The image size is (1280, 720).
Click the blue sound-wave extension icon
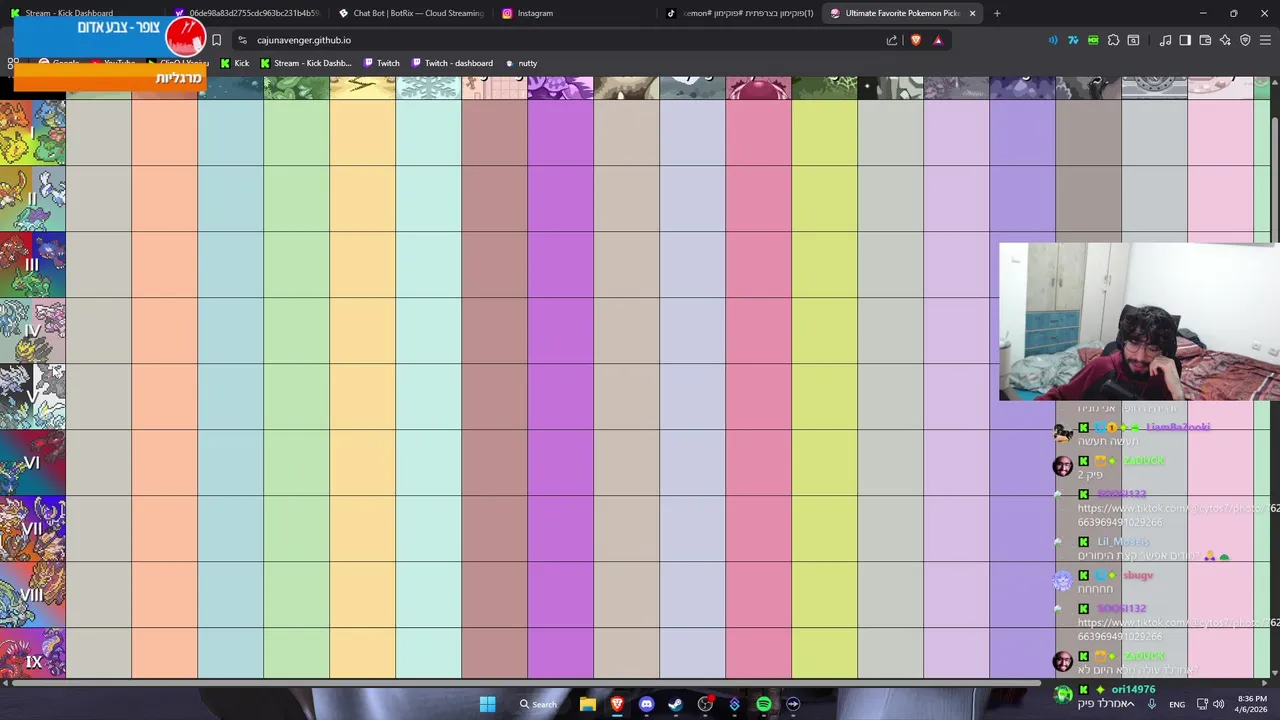click(1053, 40)
